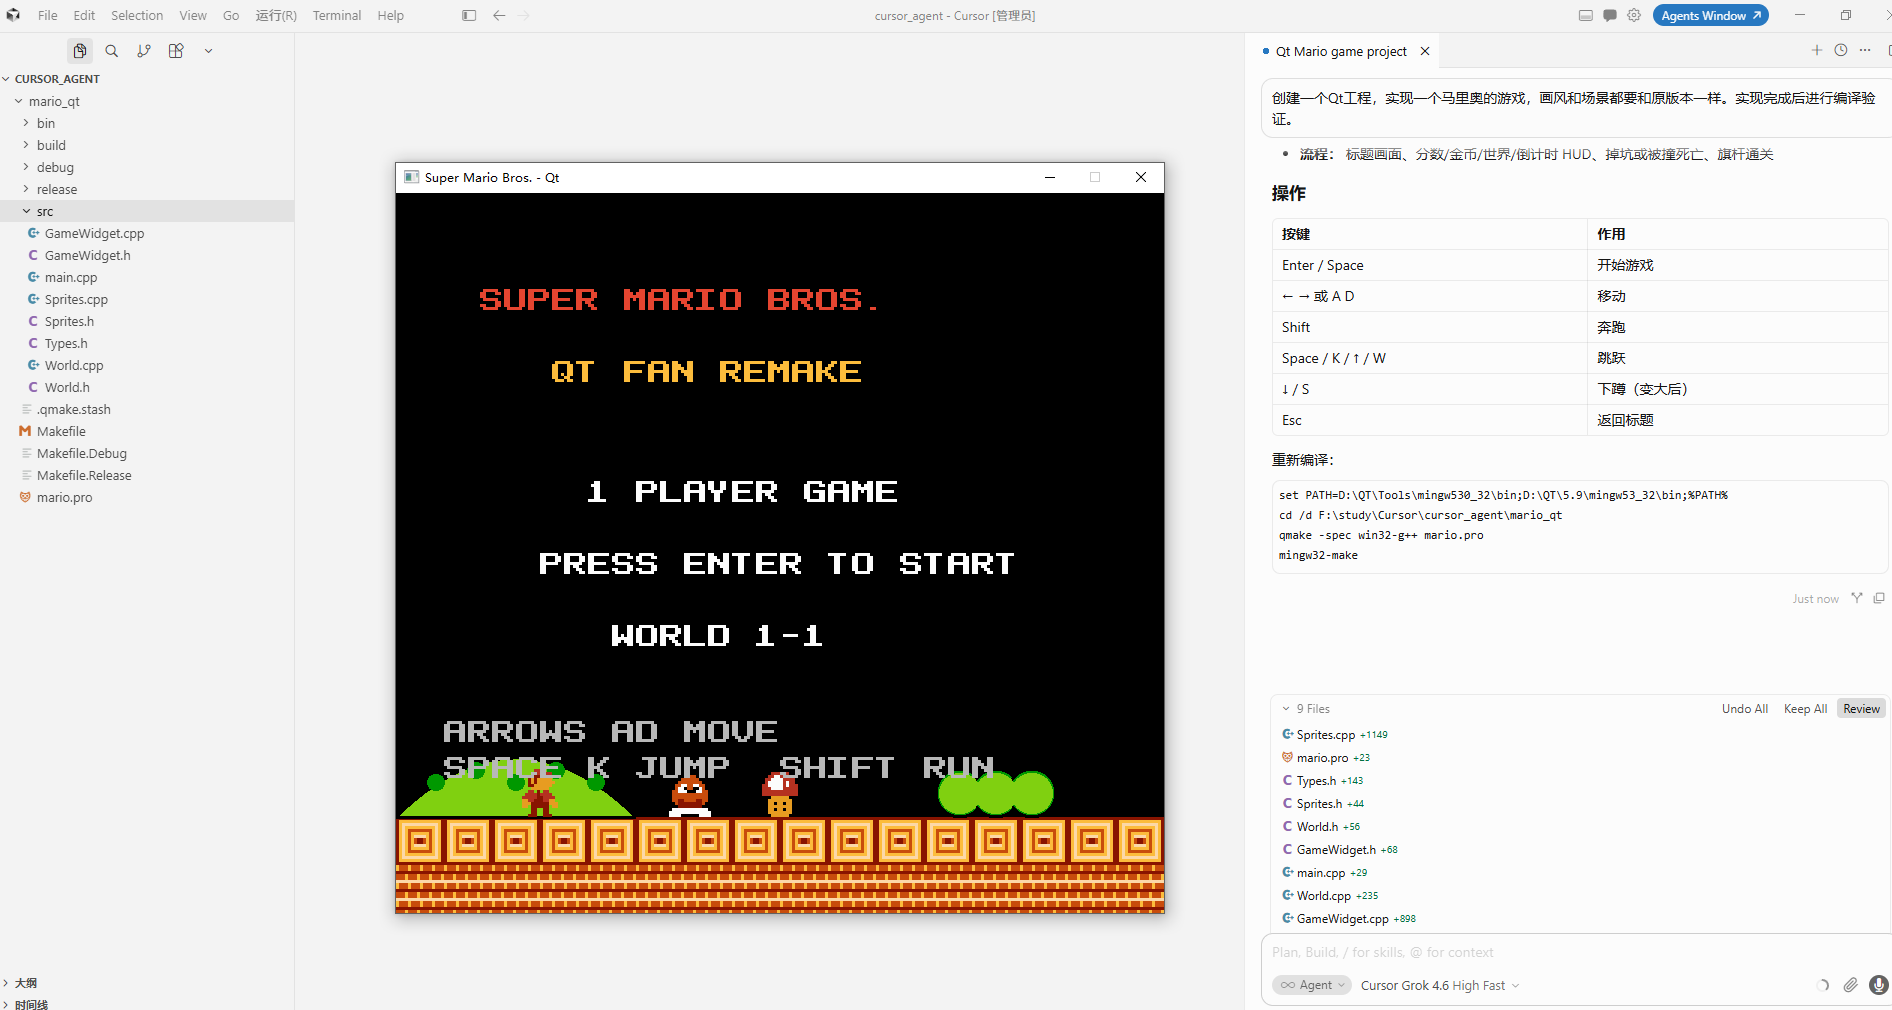
Task: Open the Extensions view icon
Action: [x=176, y=51]
